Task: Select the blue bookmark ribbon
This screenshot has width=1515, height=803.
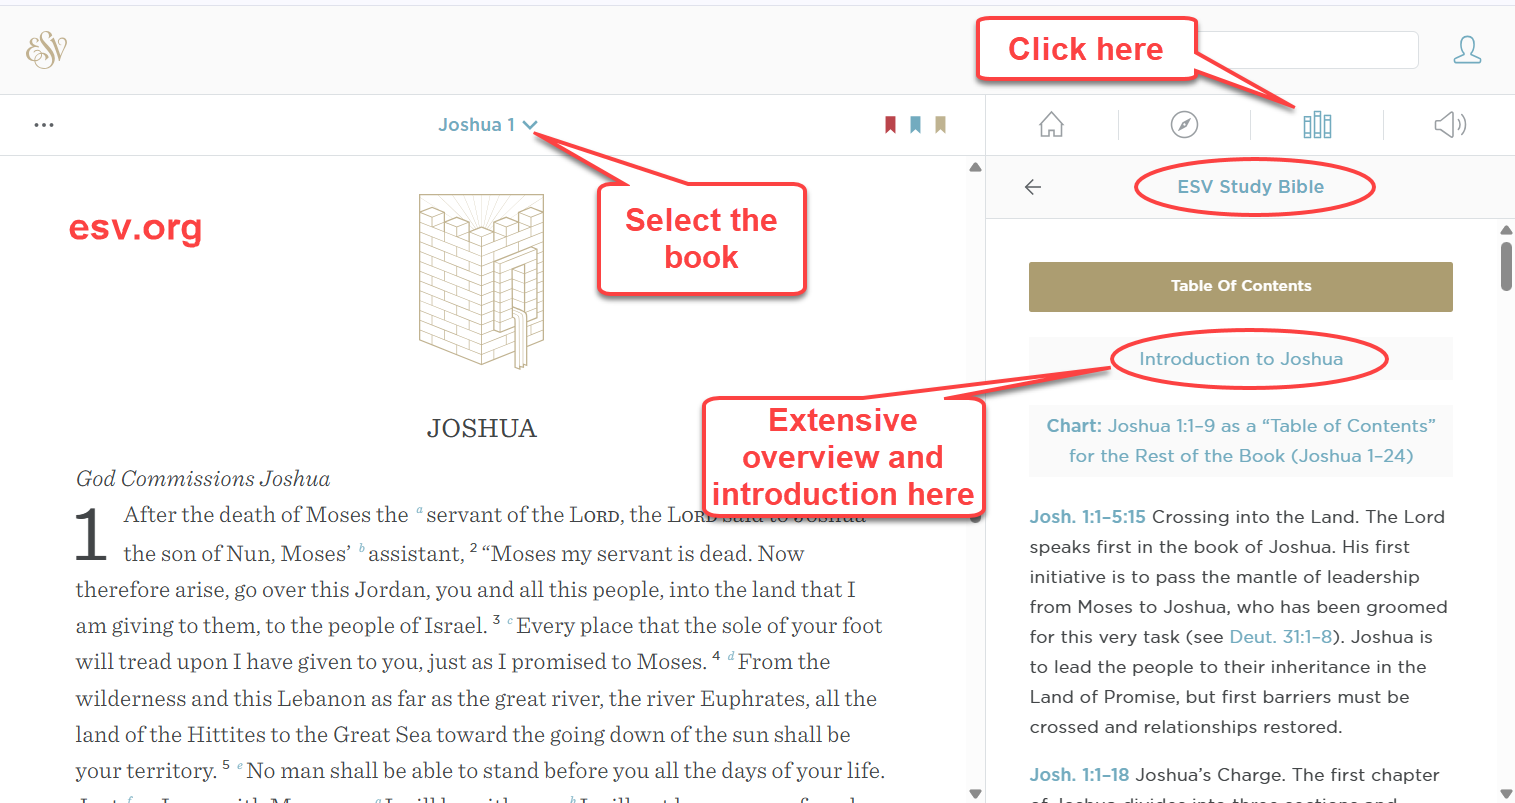Action: 915,125
